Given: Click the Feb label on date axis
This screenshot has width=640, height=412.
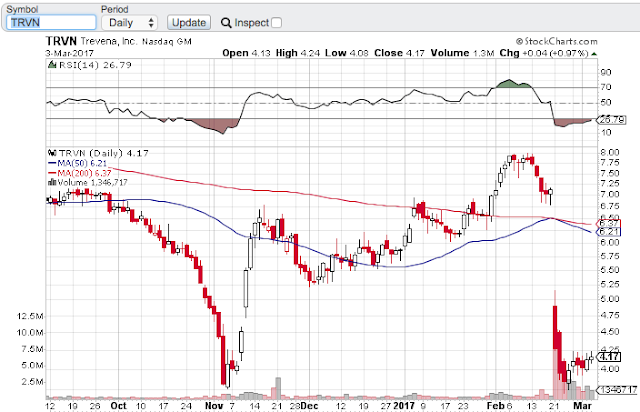Looking at the screenshot, I should 496,406.
